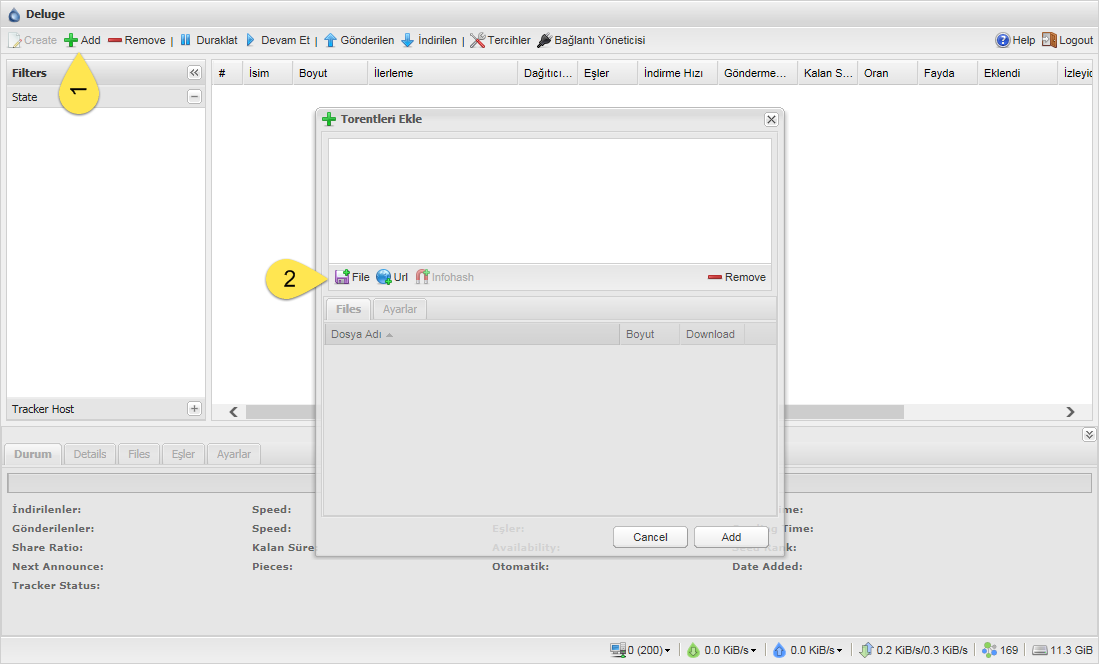
Task: Open the Ayarlar tab in the bottom panel
Action: click(x=233, y=454)
